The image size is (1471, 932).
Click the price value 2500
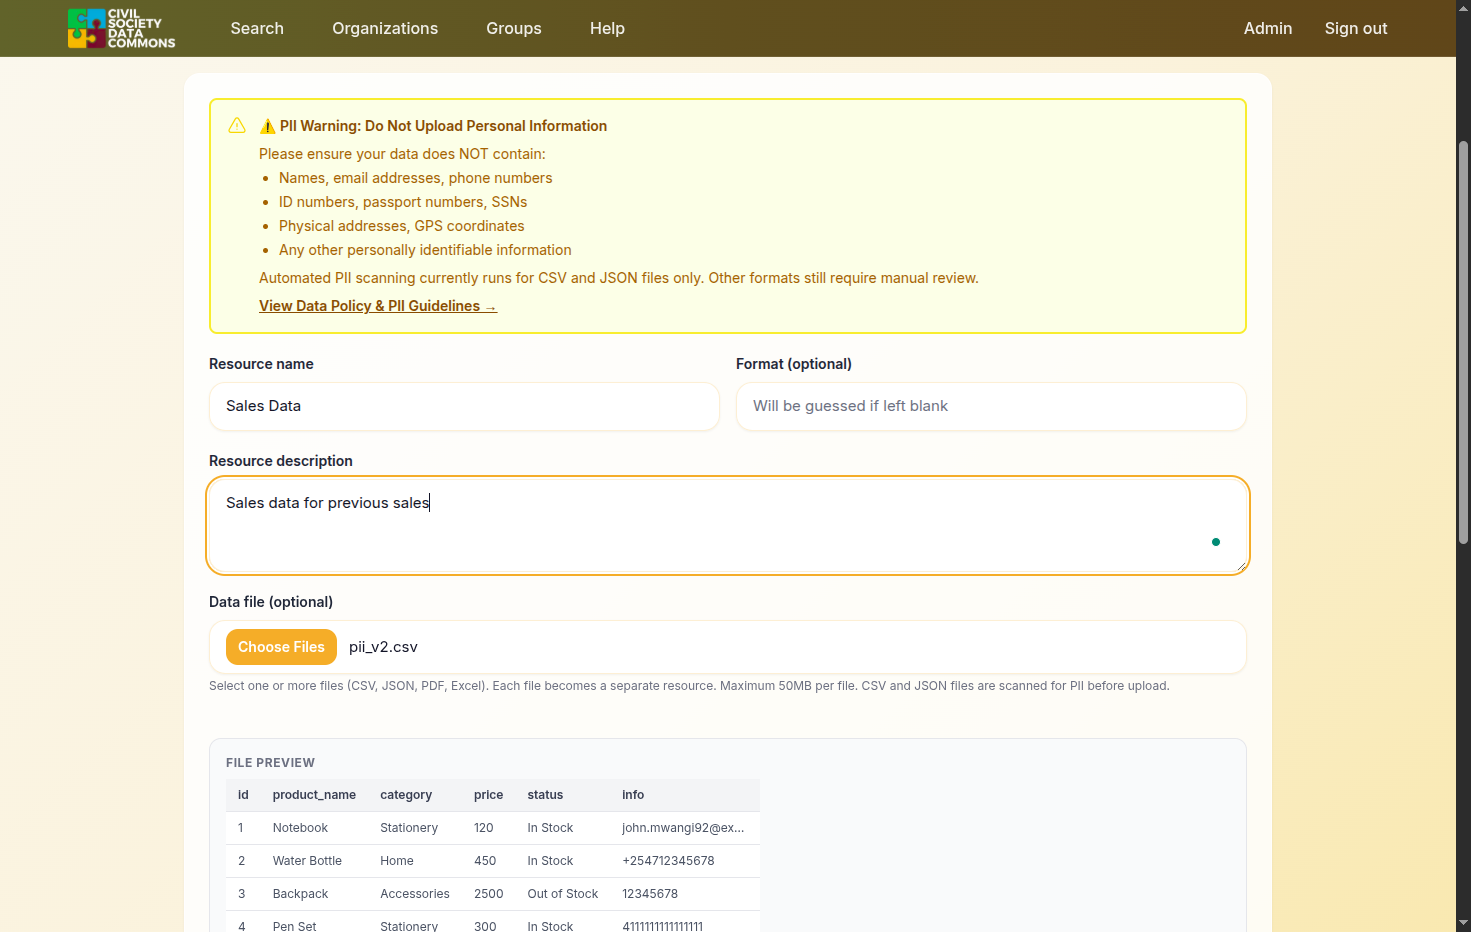(x=488, y=894)
